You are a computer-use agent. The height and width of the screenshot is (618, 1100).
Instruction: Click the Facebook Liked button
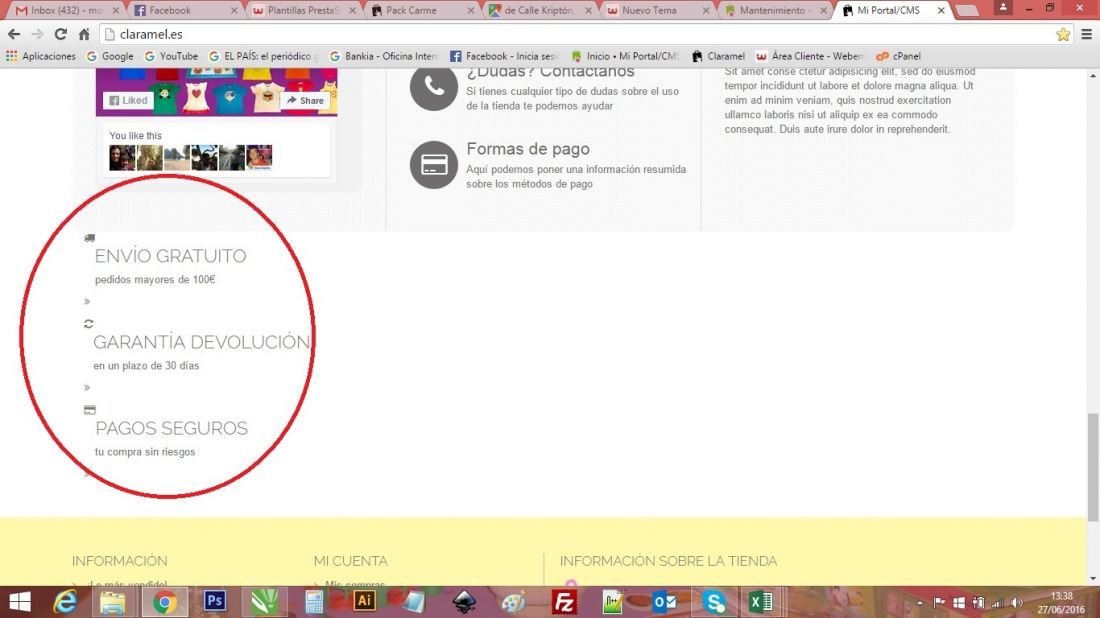tap(128, 100)
